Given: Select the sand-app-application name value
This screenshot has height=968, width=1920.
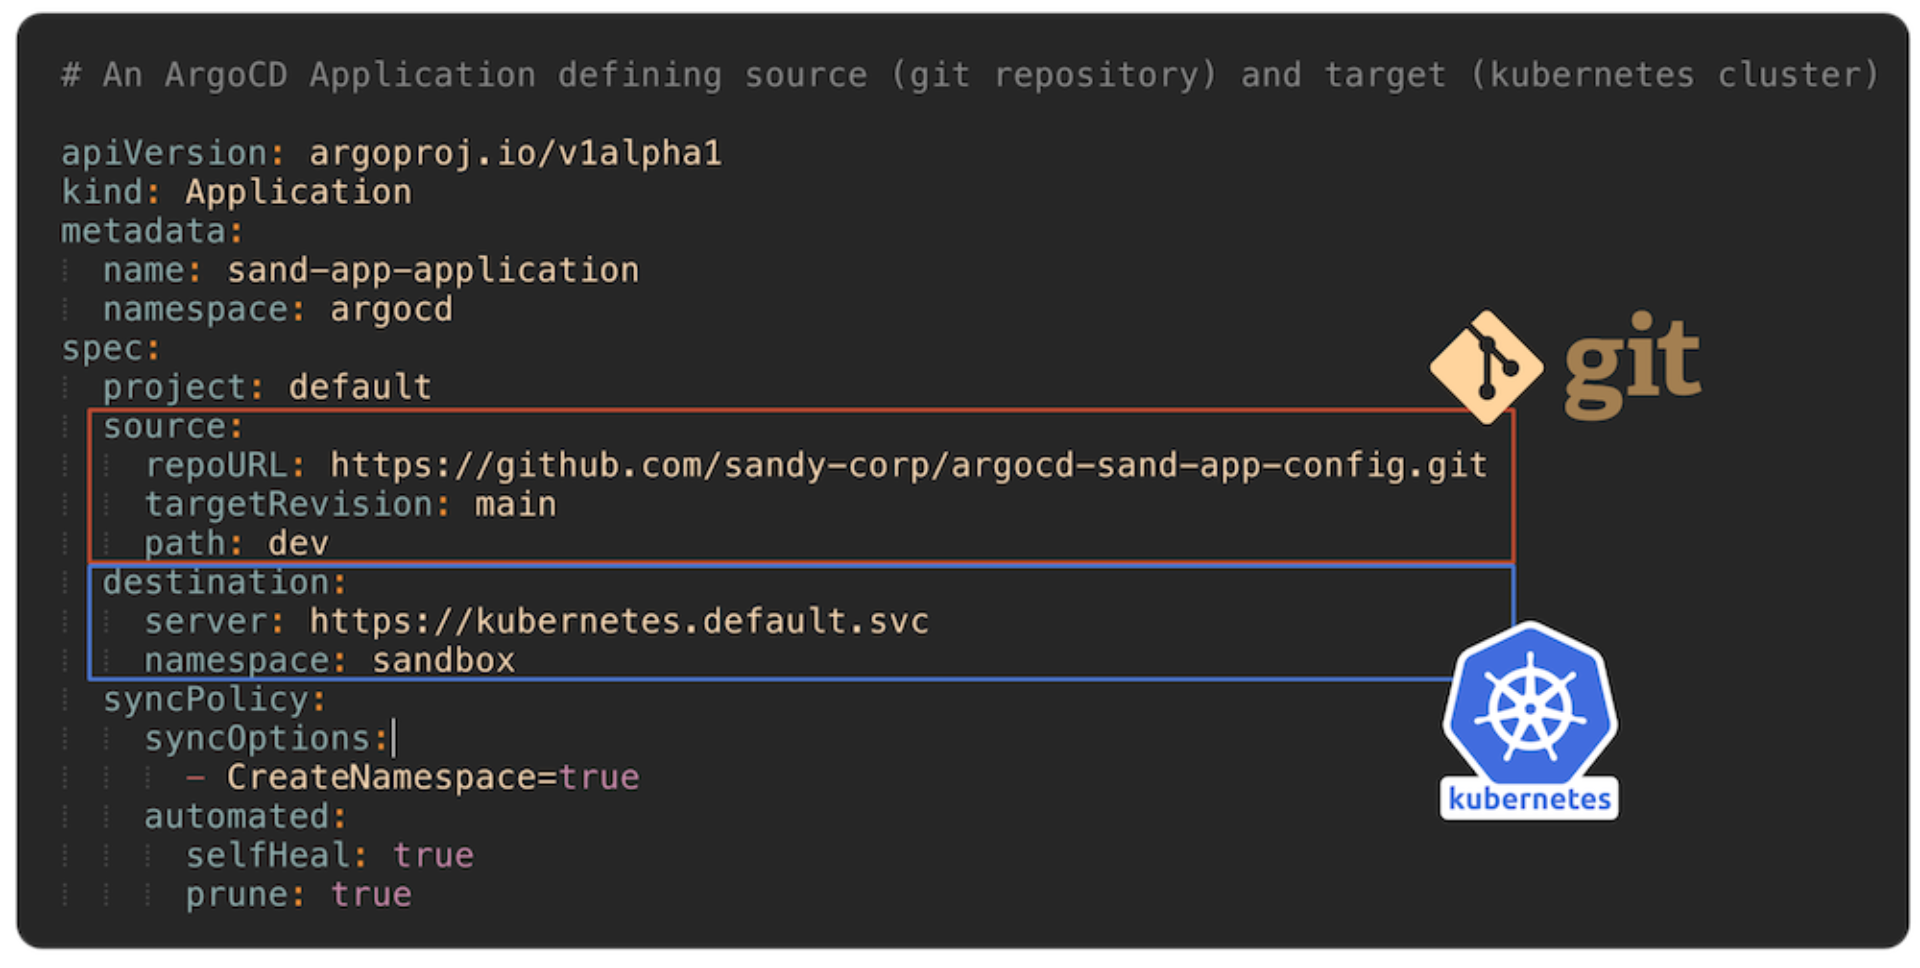Looking at the screenshot, I should 432,270.
